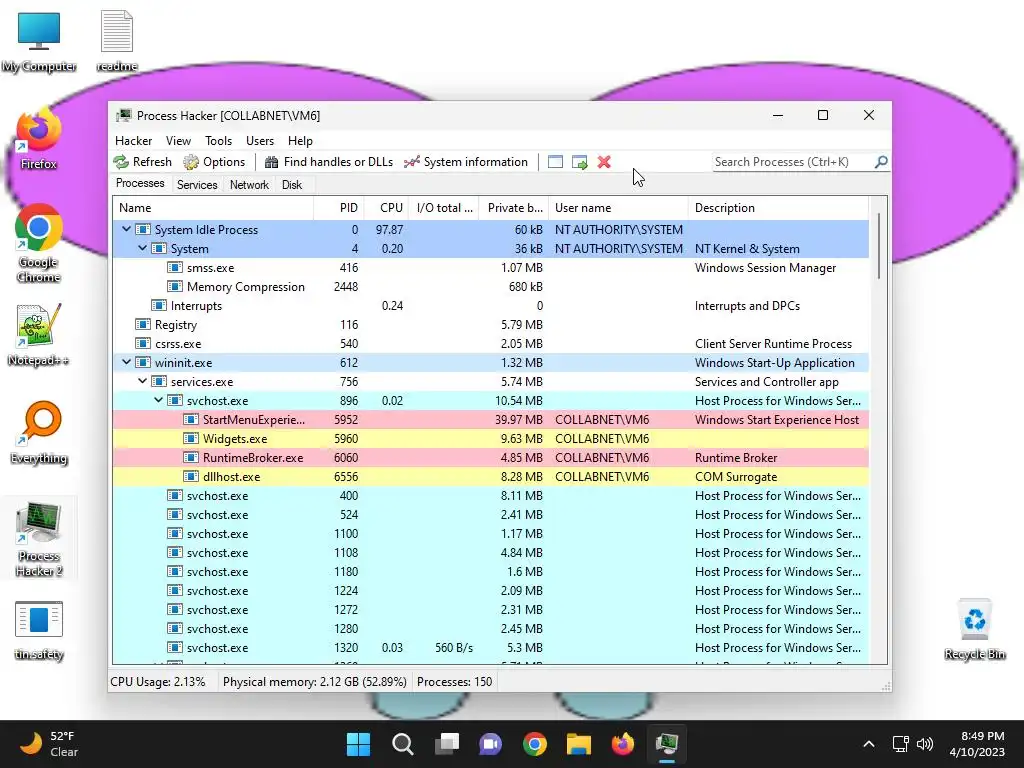Image resolution: width=1024 pixels, height=768 pixels.
Task: Click CPU Usage 2.13% in status bar
Action: coord(157,682)
